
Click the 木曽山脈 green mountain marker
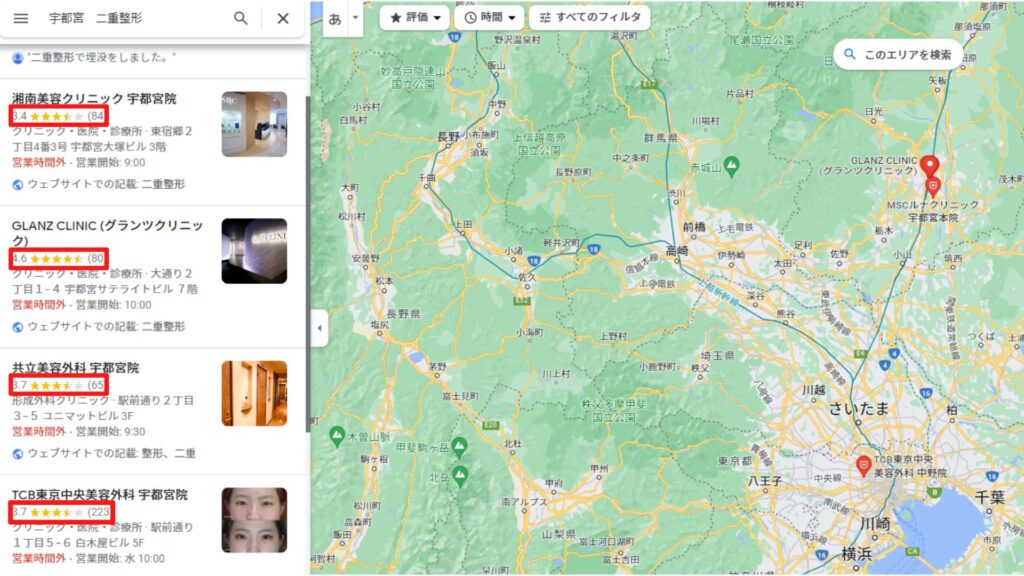click(337, 436)
